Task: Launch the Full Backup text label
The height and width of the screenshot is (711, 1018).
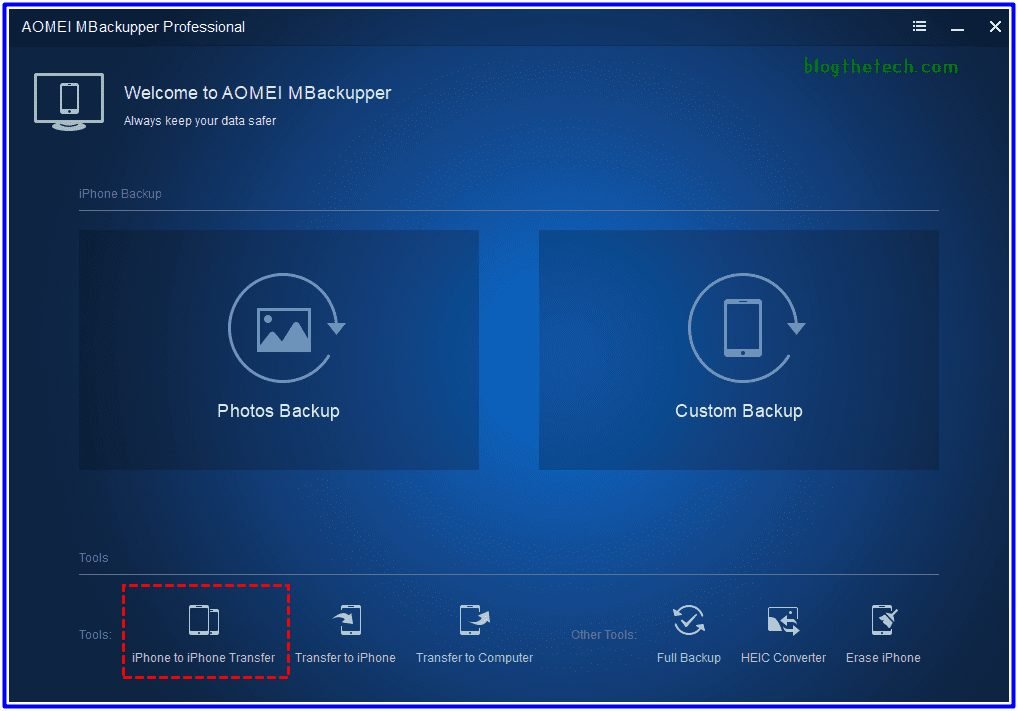Action: (688, 658)
